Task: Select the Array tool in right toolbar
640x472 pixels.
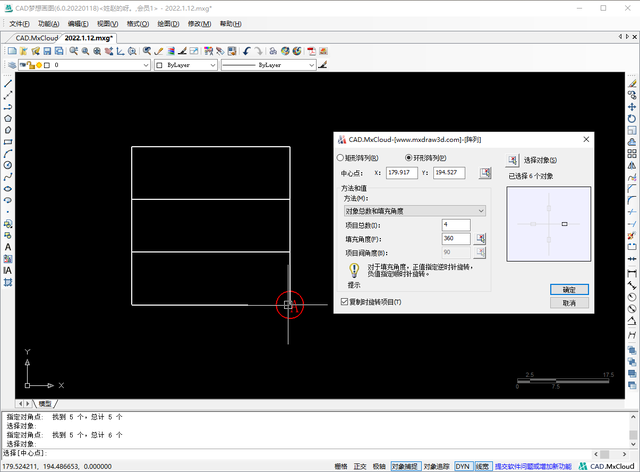Action: point(632,154)
